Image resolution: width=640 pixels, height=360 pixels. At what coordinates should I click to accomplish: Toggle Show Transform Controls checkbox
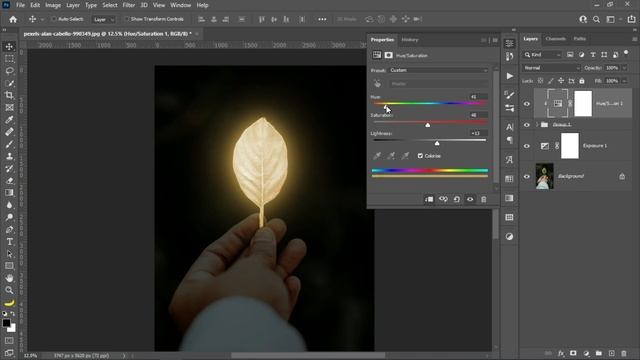pyautogui.click(x=127, y=19)
